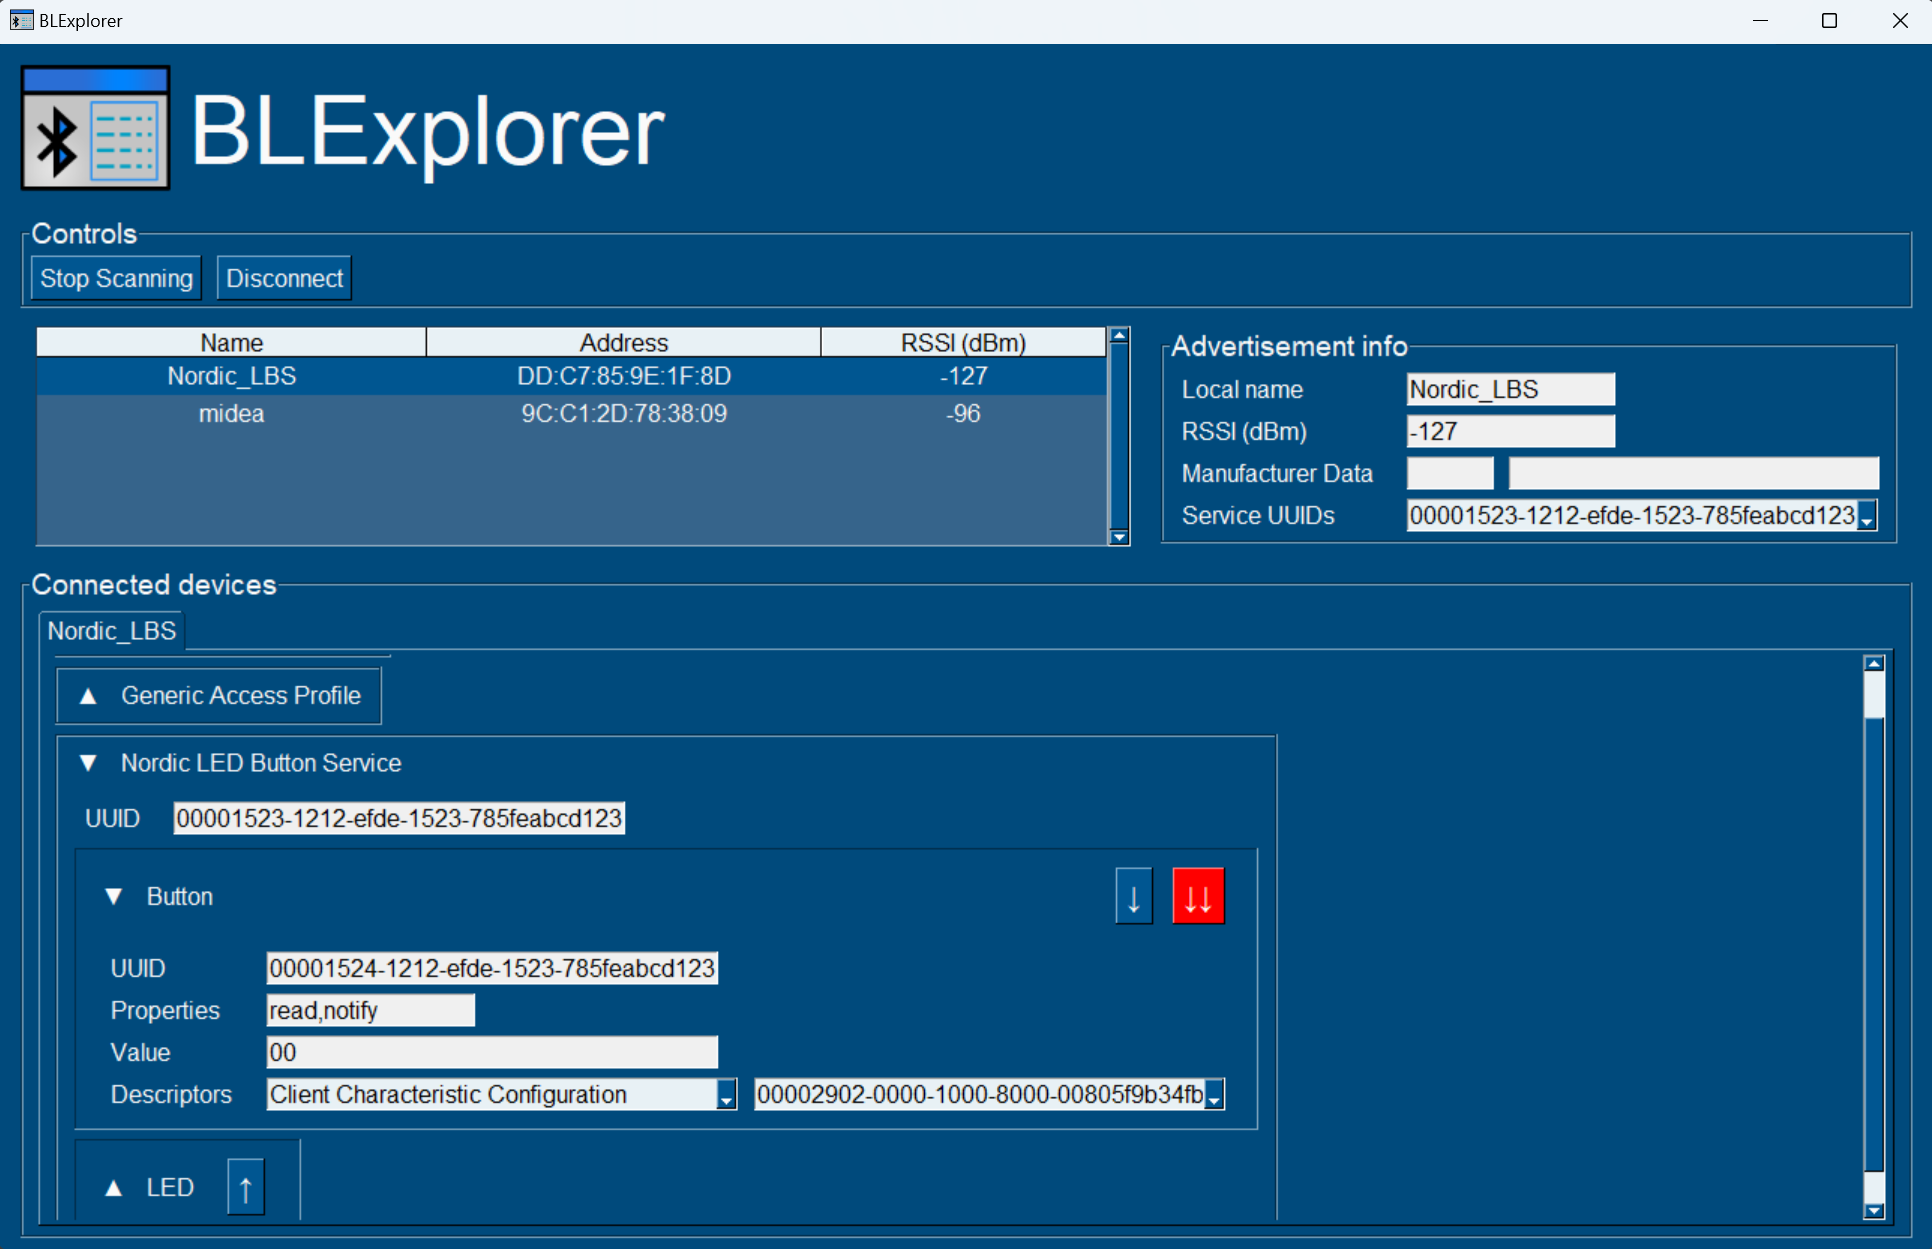Screen dimensions: 1932x1249
Task: Click the LED up-arrow write icon
Action: 245,1187
